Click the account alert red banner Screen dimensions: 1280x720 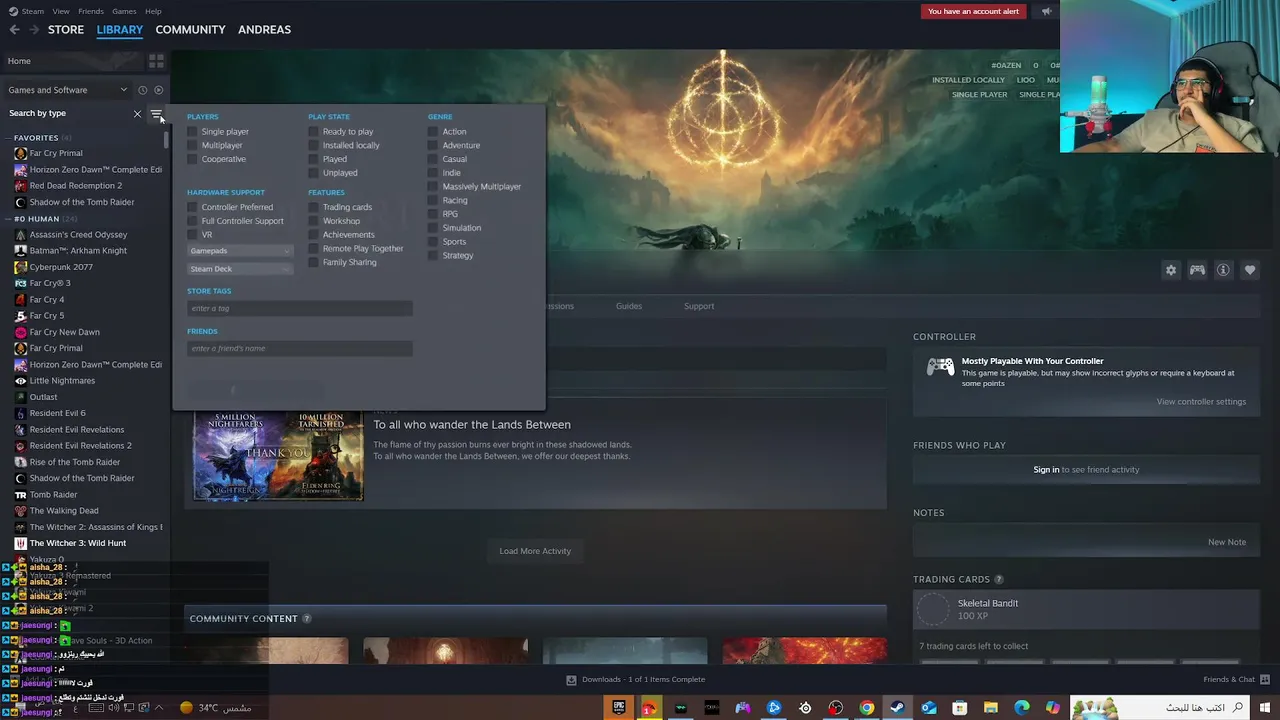(x=973, y=12)
